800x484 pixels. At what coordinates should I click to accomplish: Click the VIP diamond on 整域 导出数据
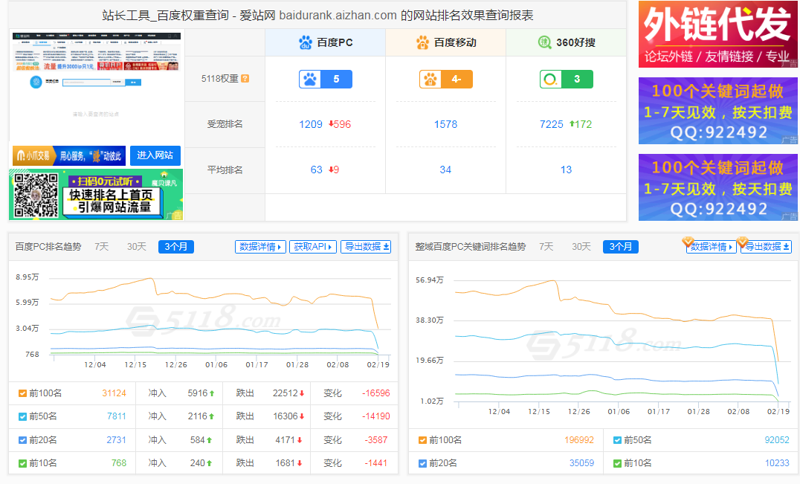point(742,241)
